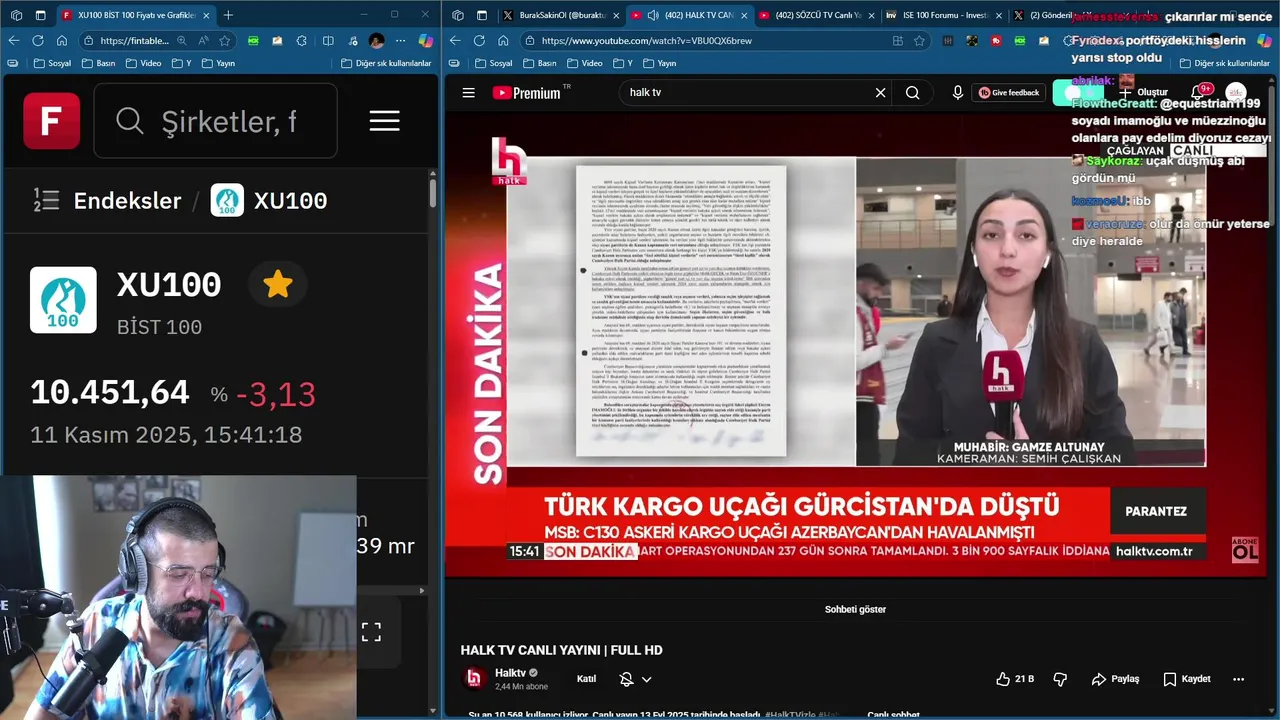This screenshot has width=1280, height=720.
Task: Click the Sohbeti göster button
Action: [855, 609]
